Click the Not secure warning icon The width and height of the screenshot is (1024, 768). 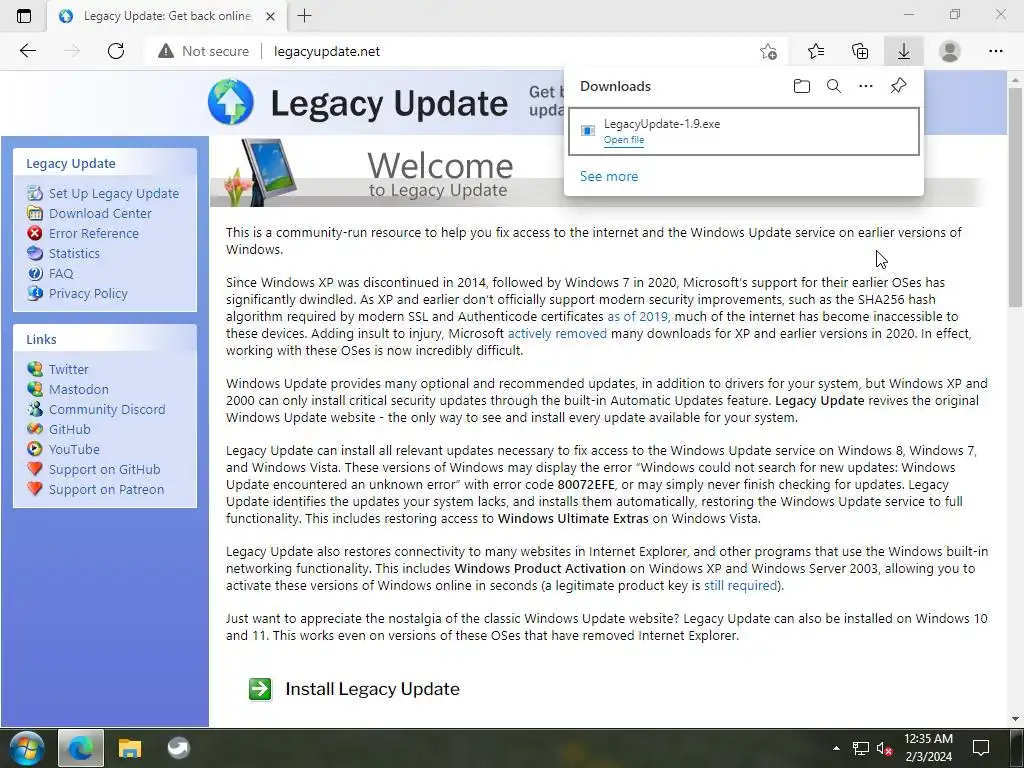coord(166,51)
